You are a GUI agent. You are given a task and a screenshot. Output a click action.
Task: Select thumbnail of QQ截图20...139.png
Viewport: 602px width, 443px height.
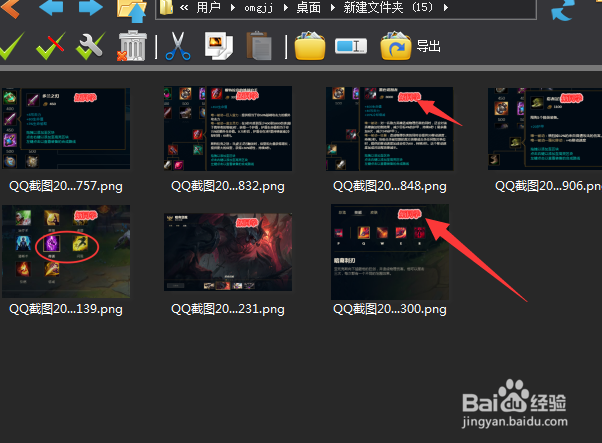click(x=66, y=251)
